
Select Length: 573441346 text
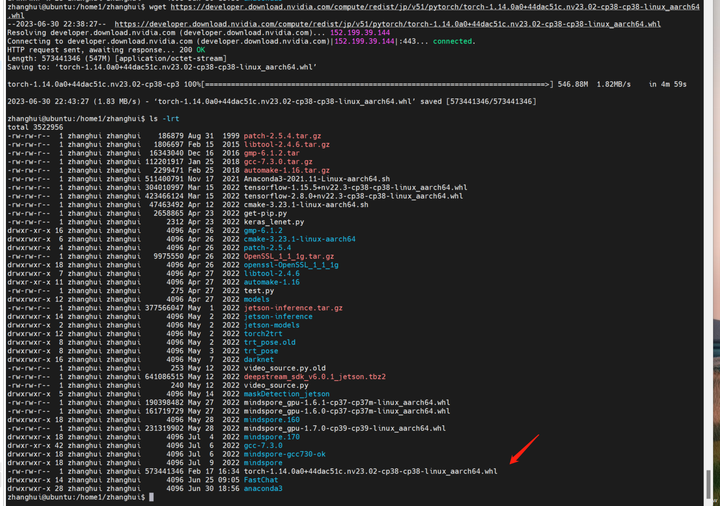pyautogui.click(x=50, y=58)
